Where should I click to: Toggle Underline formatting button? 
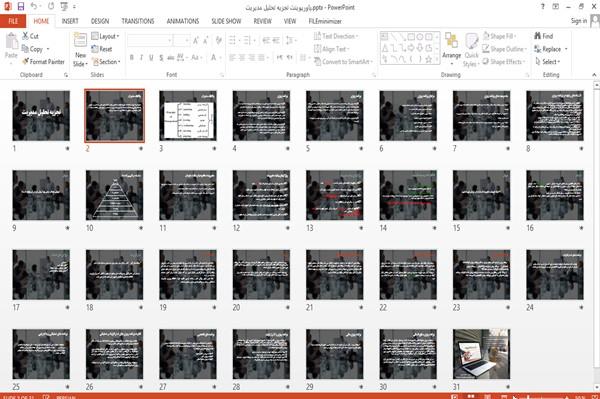[151, 57]
